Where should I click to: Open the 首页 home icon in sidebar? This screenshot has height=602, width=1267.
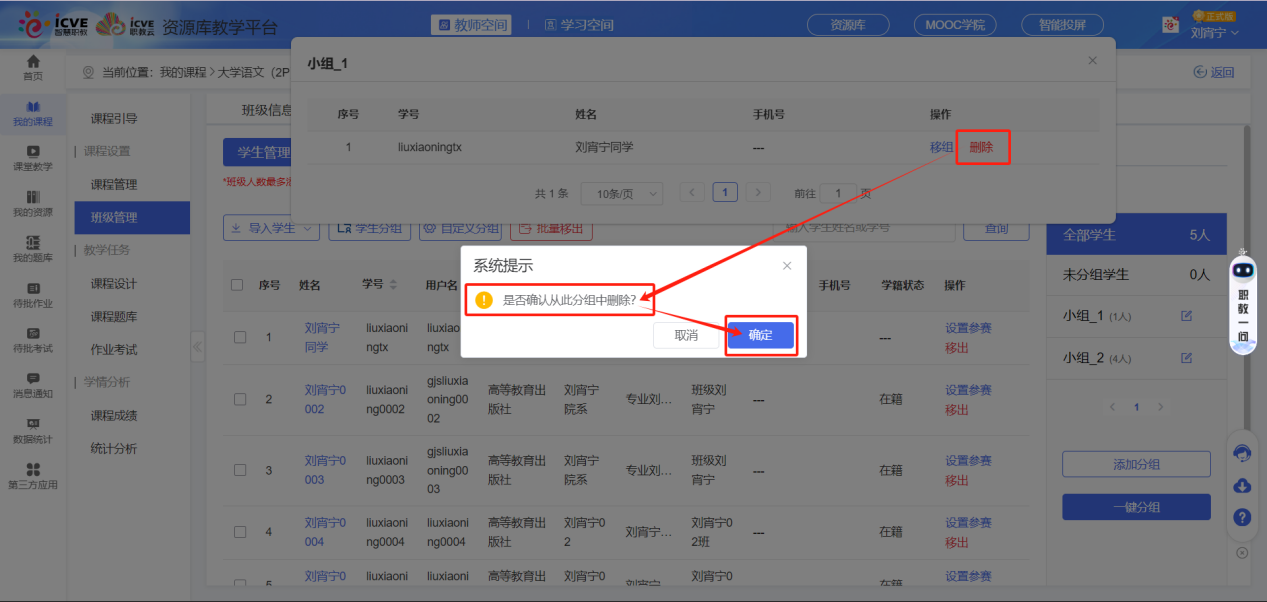coord(33,67)
